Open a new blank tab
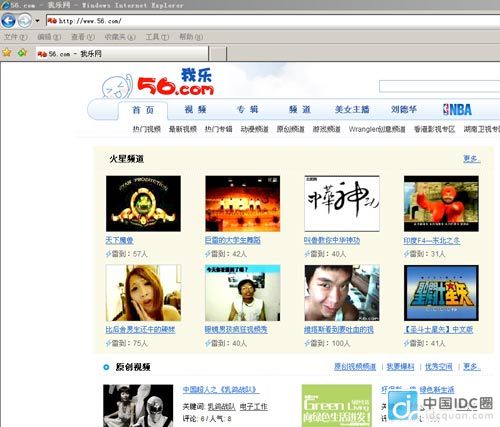 point(218,54)
